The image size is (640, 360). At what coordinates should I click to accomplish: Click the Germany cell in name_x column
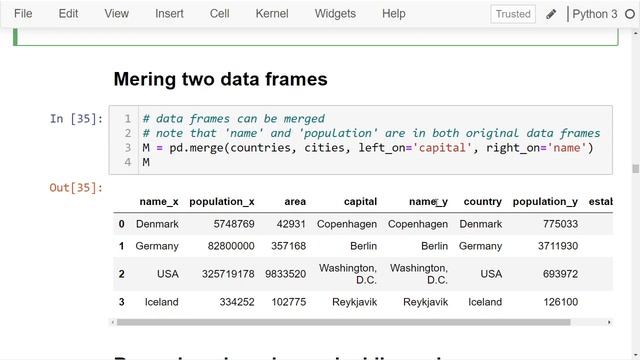pyautogui.click(x=157, y=246)
